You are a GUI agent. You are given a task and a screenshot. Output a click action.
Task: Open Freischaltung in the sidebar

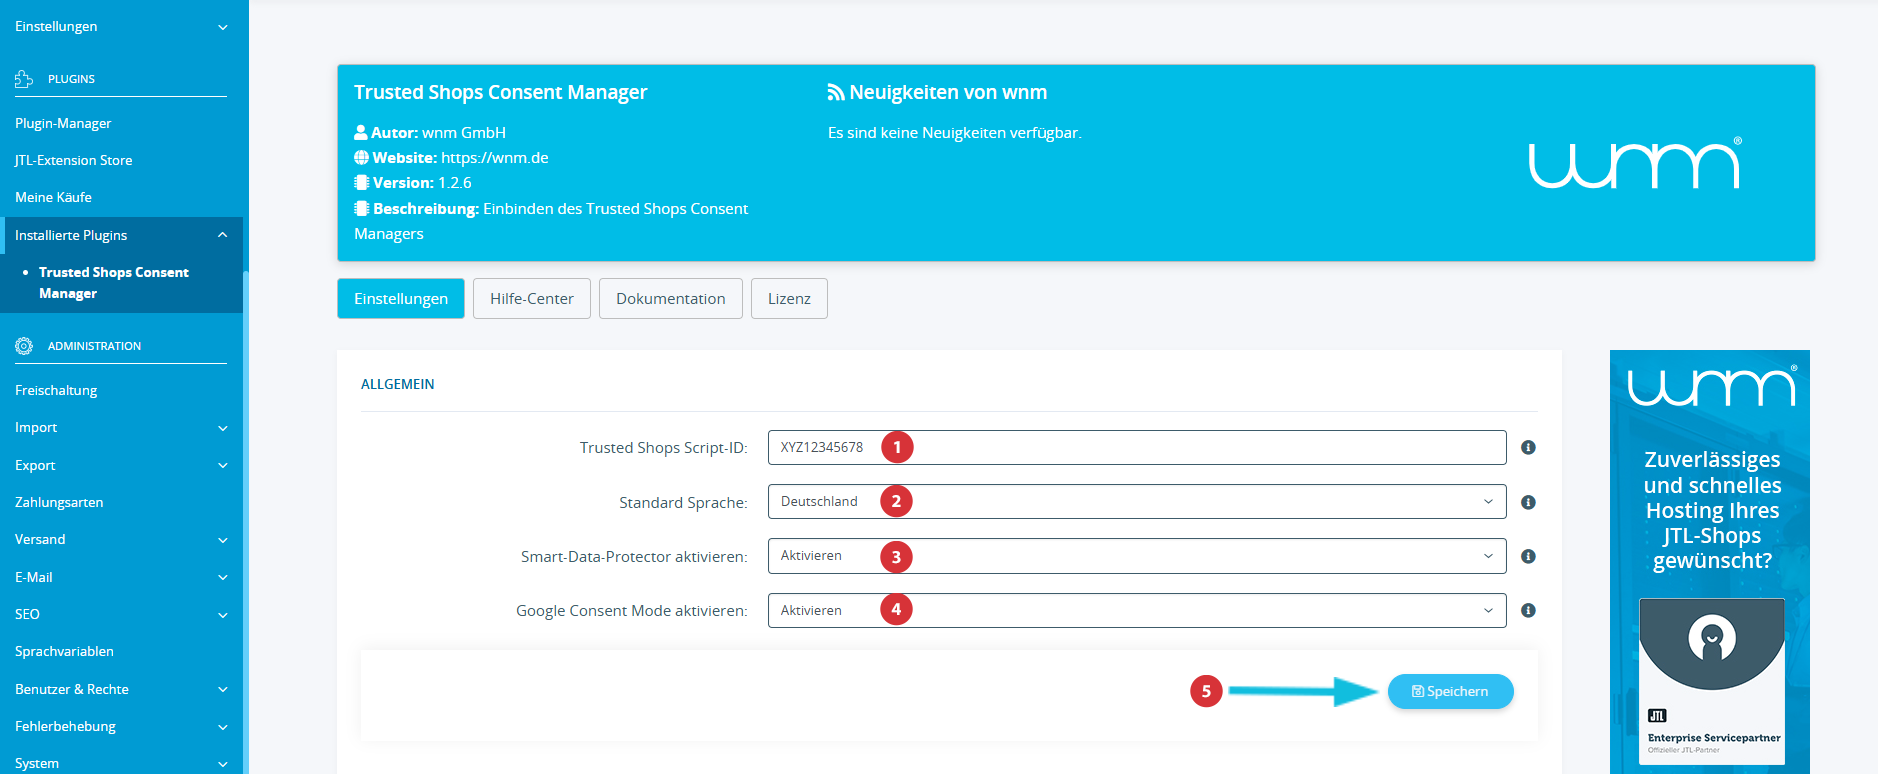tap(56, 390)
